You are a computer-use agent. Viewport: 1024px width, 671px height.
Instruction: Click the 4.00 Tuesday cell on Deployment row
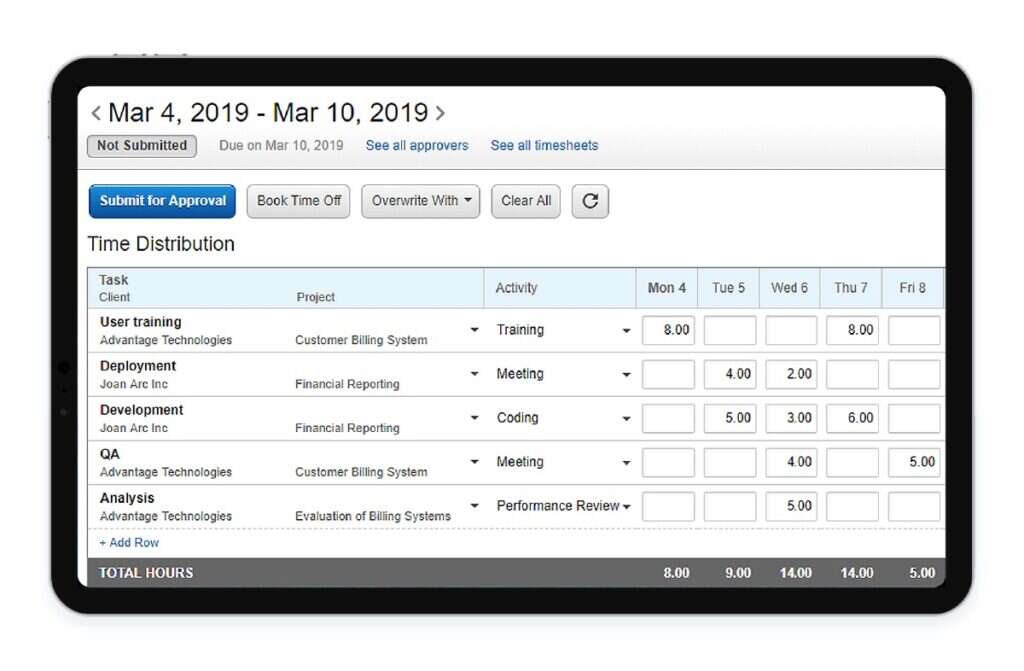coord(729,374)
